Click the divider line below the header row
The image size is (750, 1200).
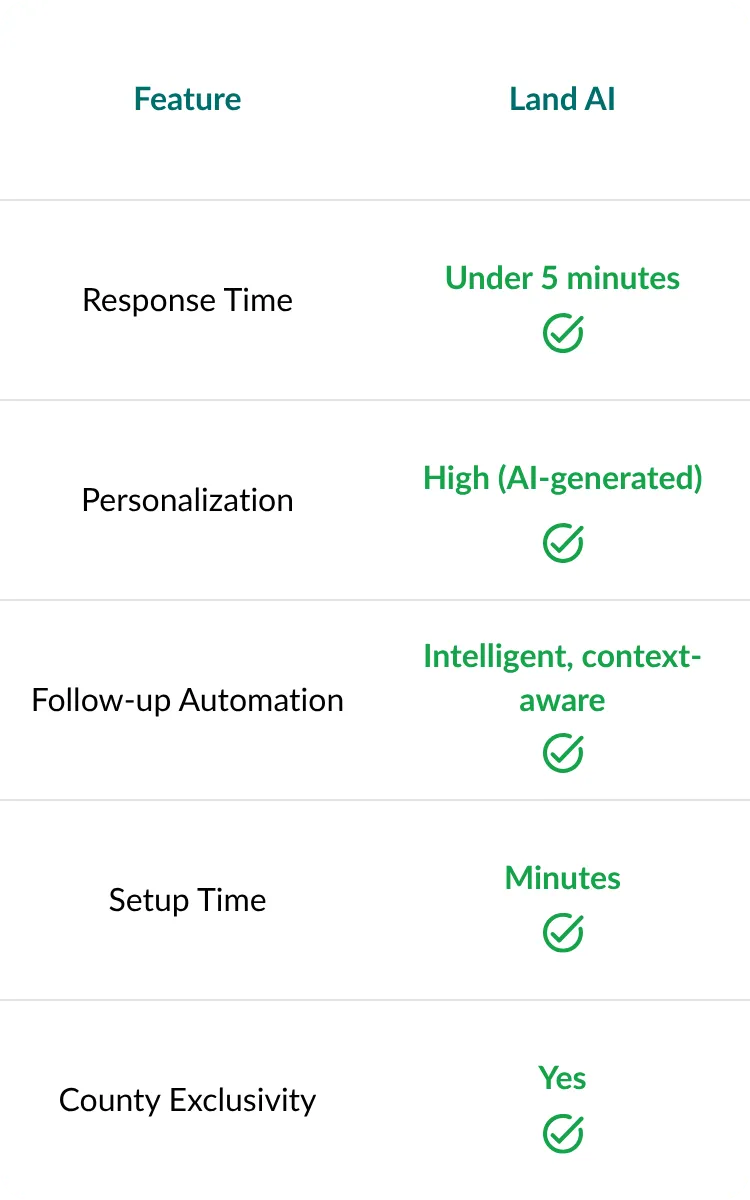tap(375, 200)
